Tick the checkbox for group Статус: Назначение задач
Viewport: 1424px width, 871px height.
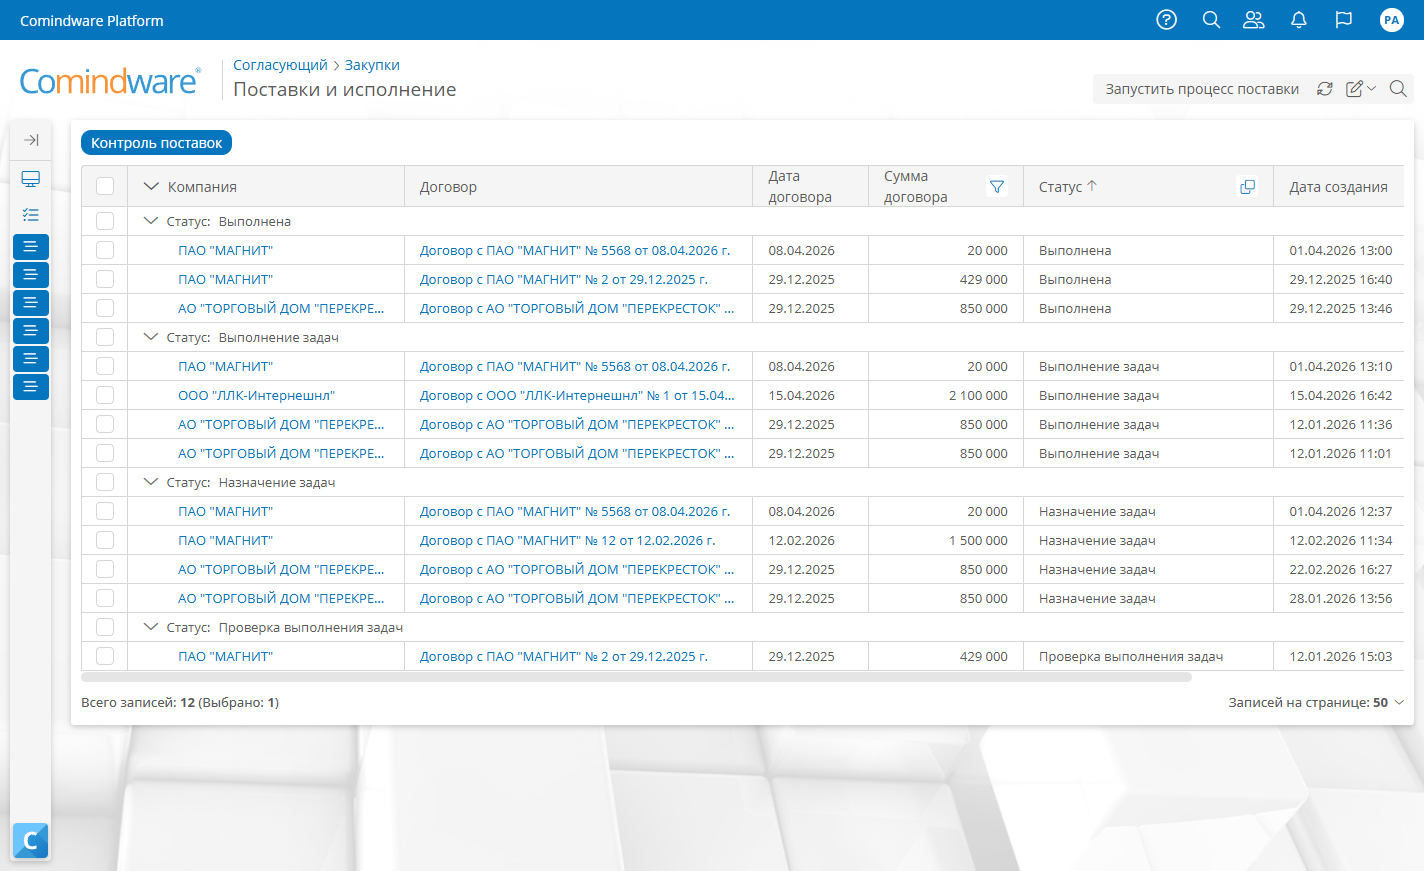point(105,482)
